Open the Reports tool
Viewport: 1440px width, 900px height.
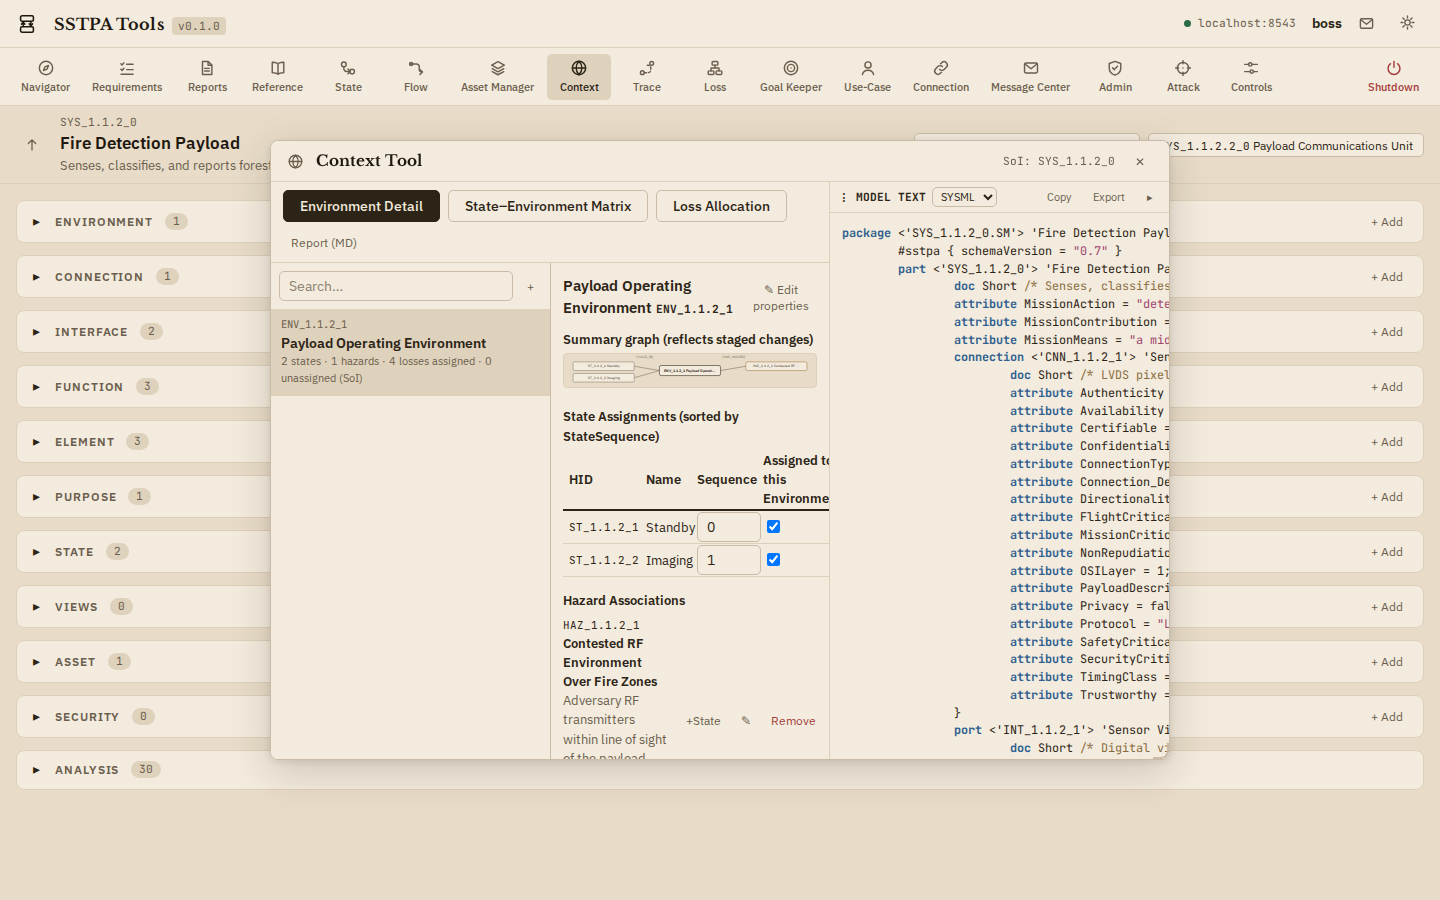[x=207, y=77]
